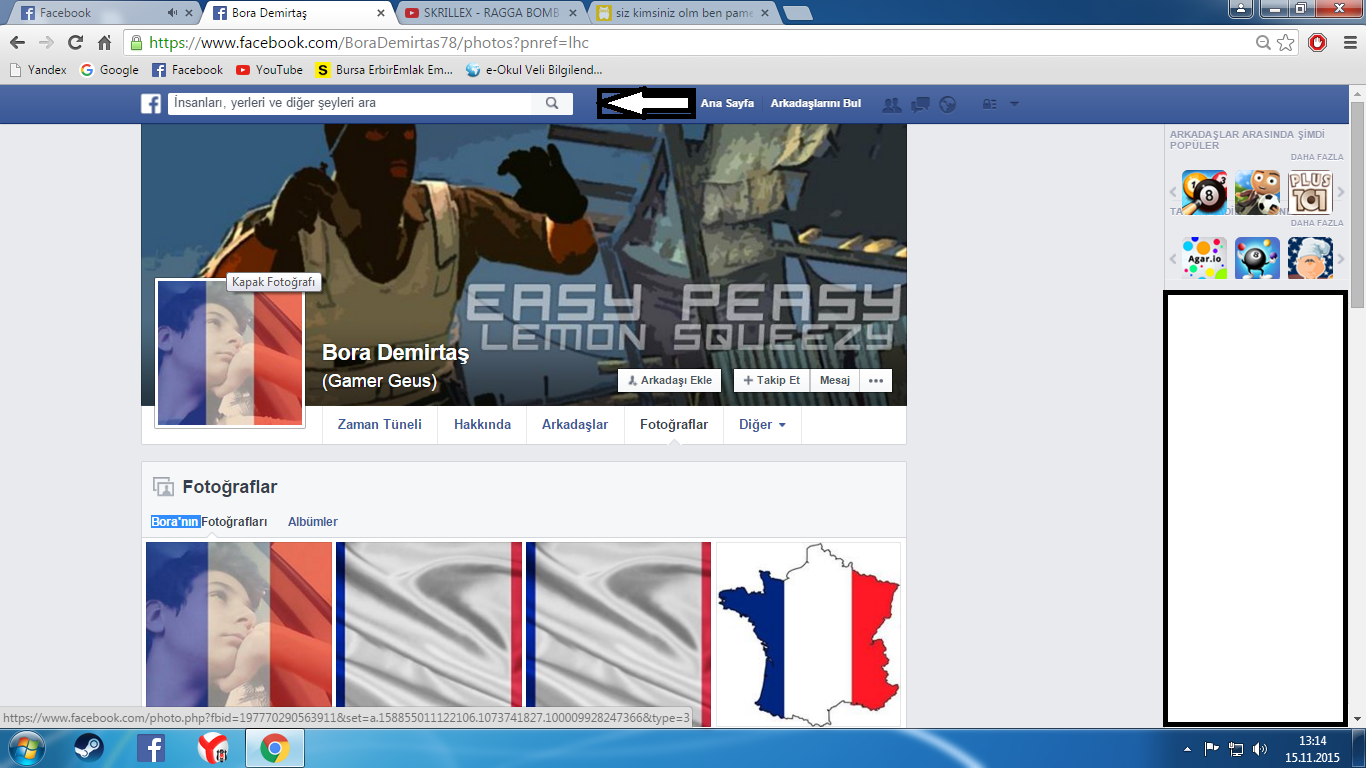Open the Bursa ErbirEmlak bookmark

point(385,70)
